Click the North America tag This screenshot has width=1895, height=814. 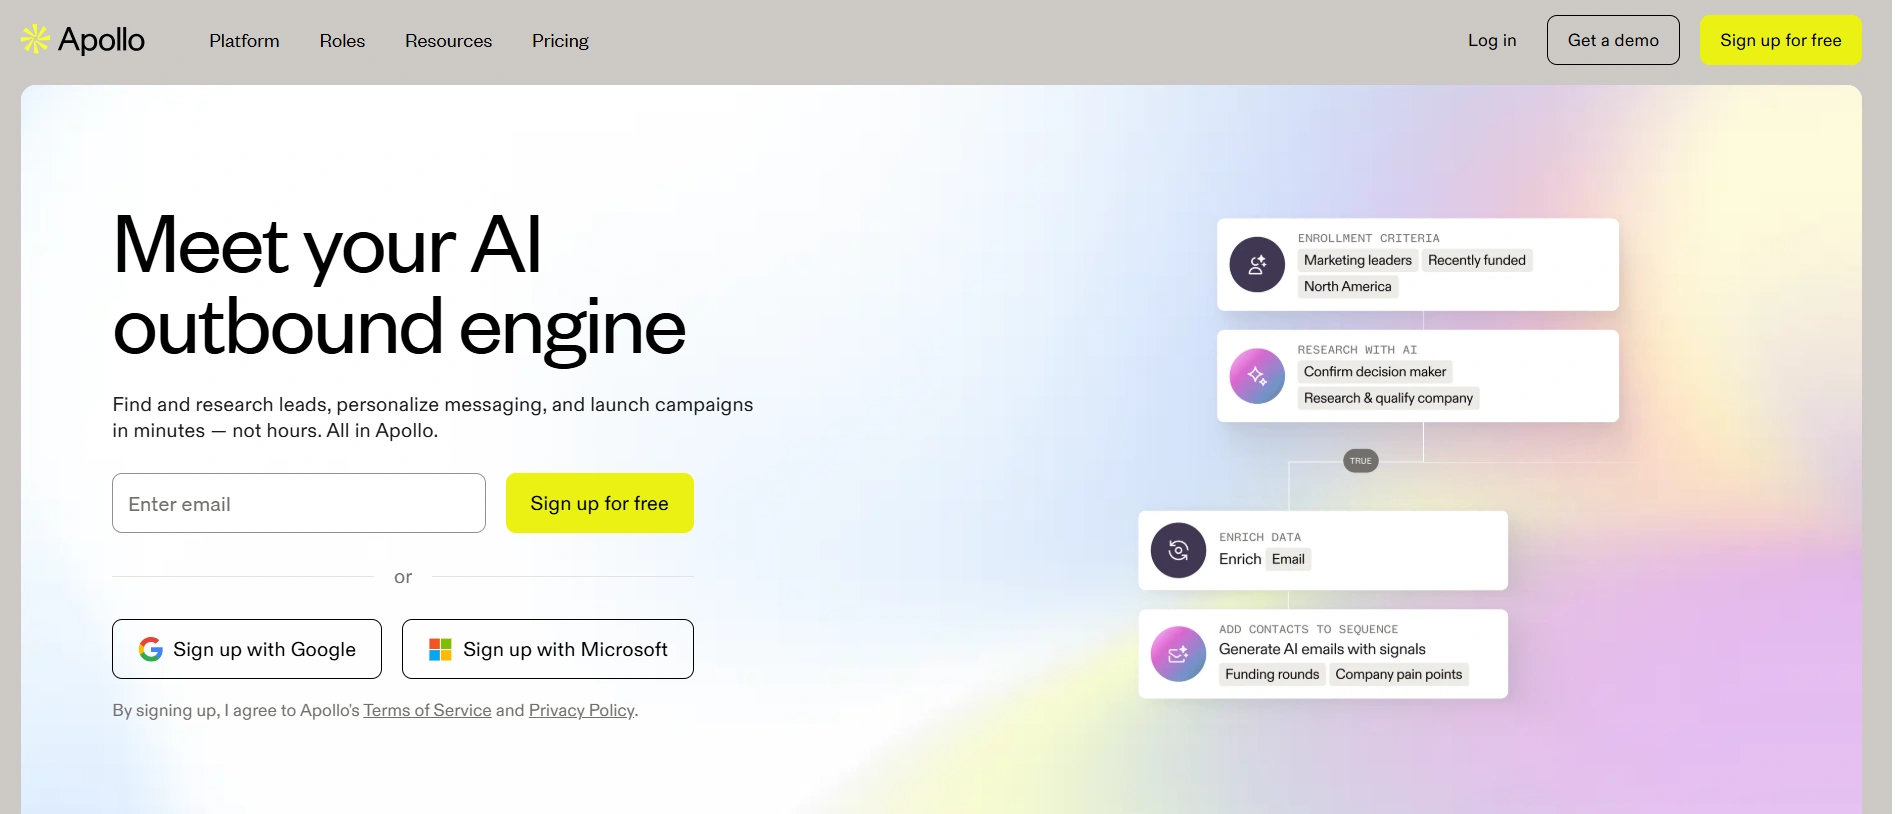(x=1347, y=286)
